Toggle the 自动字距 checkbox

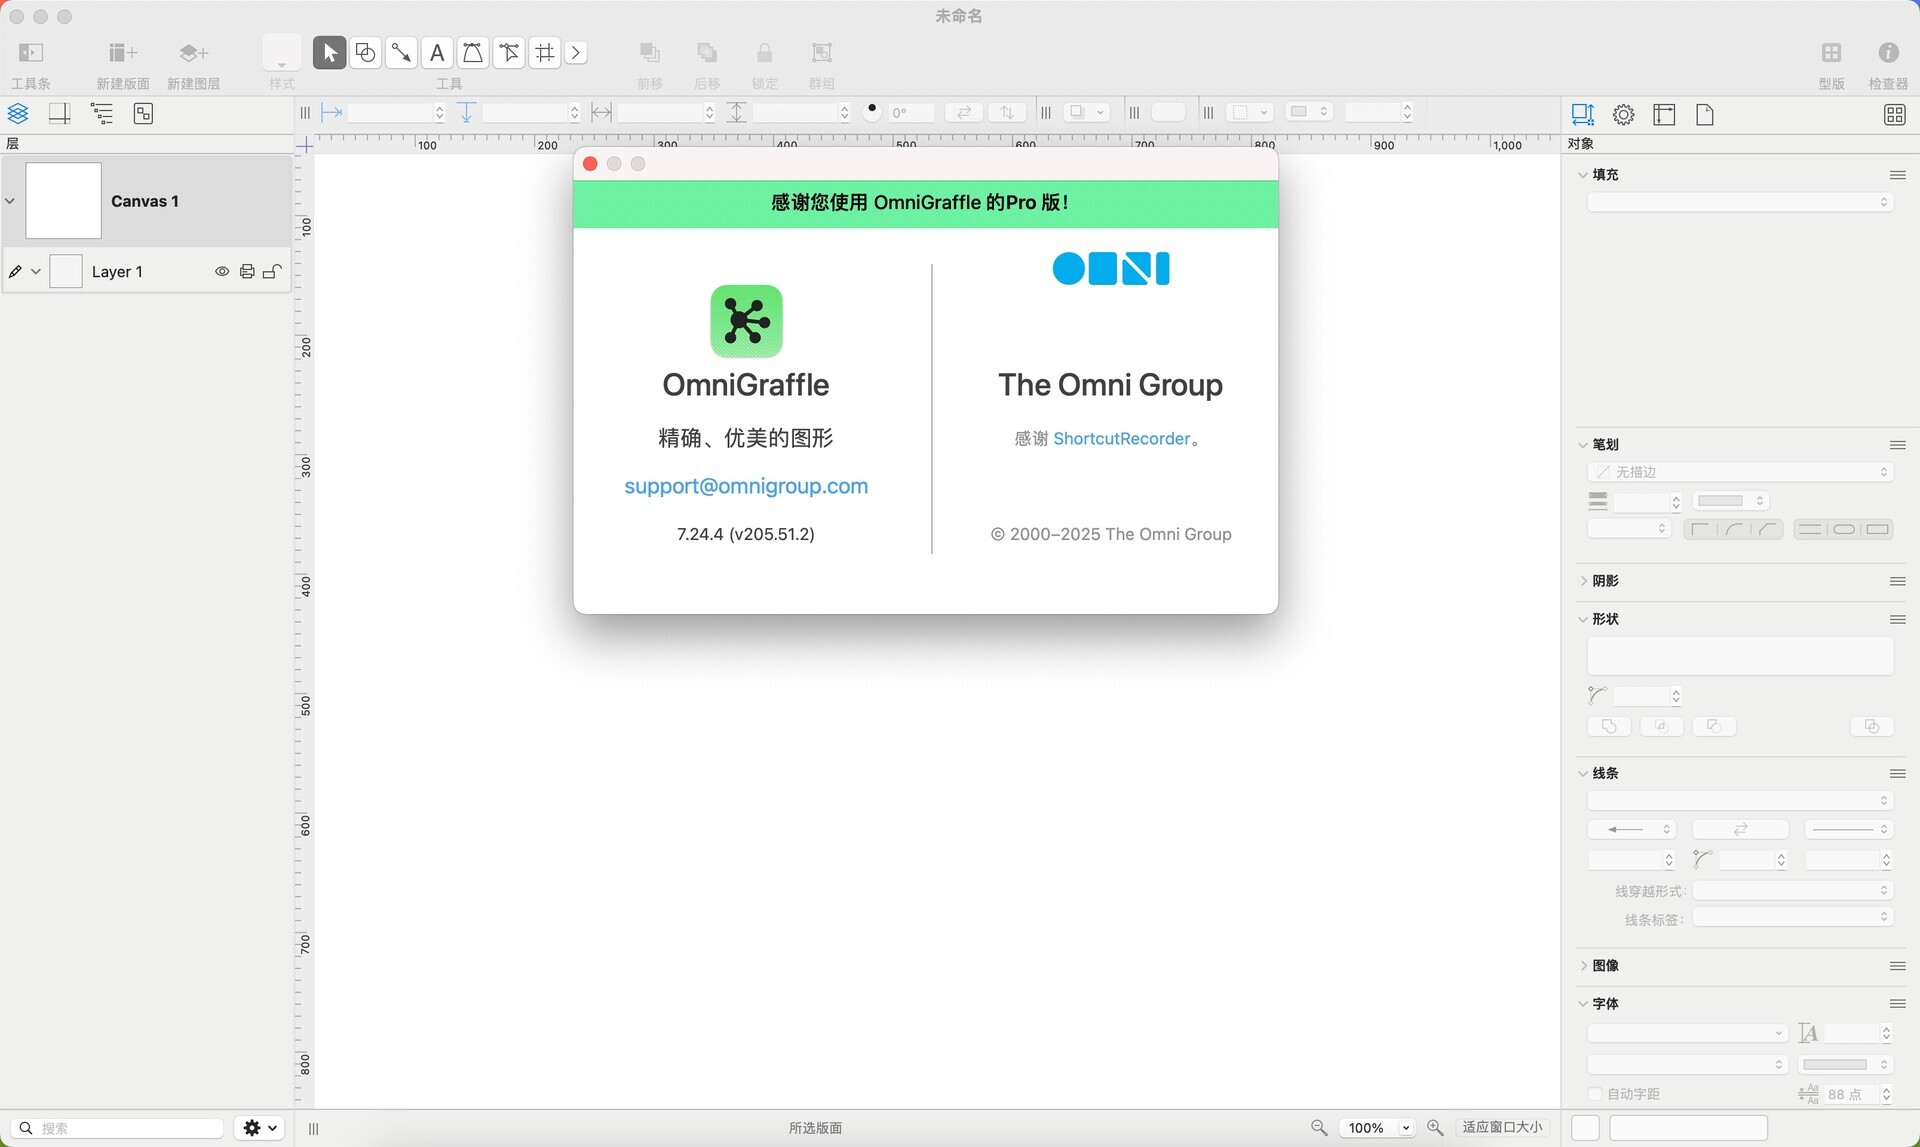coord(1595,1094)
